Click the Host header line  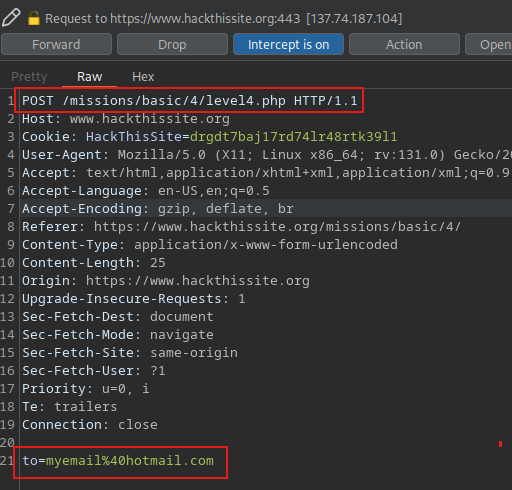coord(126,119)
